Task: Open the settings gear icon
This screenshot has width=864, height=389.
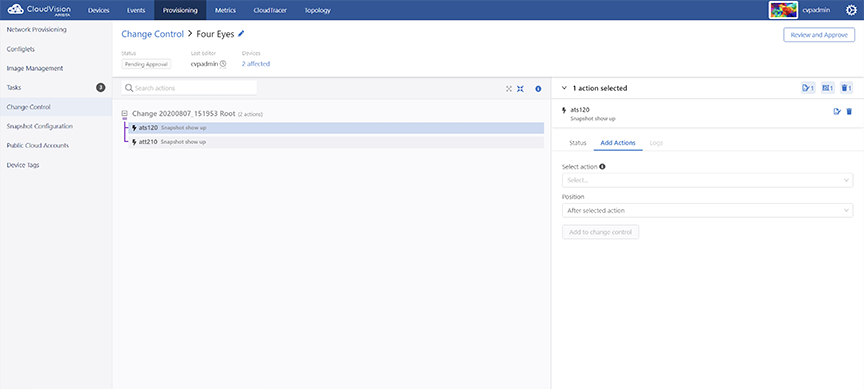Action: 851,10
